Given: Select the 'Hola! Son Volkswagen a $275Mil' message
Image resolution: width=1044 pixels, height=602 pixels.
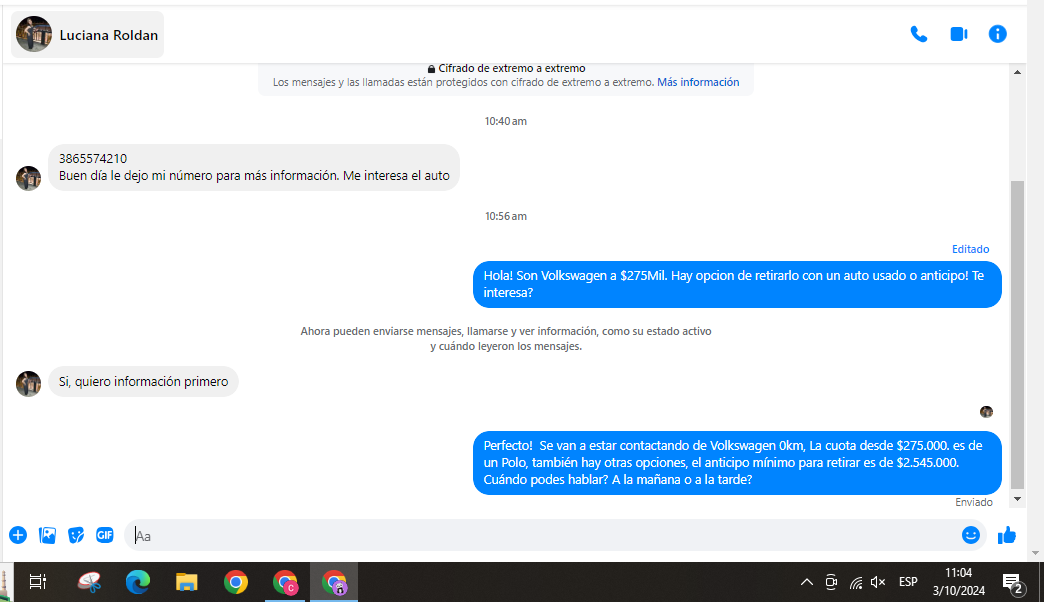Looking at the screenshot, I should (737, 284).
